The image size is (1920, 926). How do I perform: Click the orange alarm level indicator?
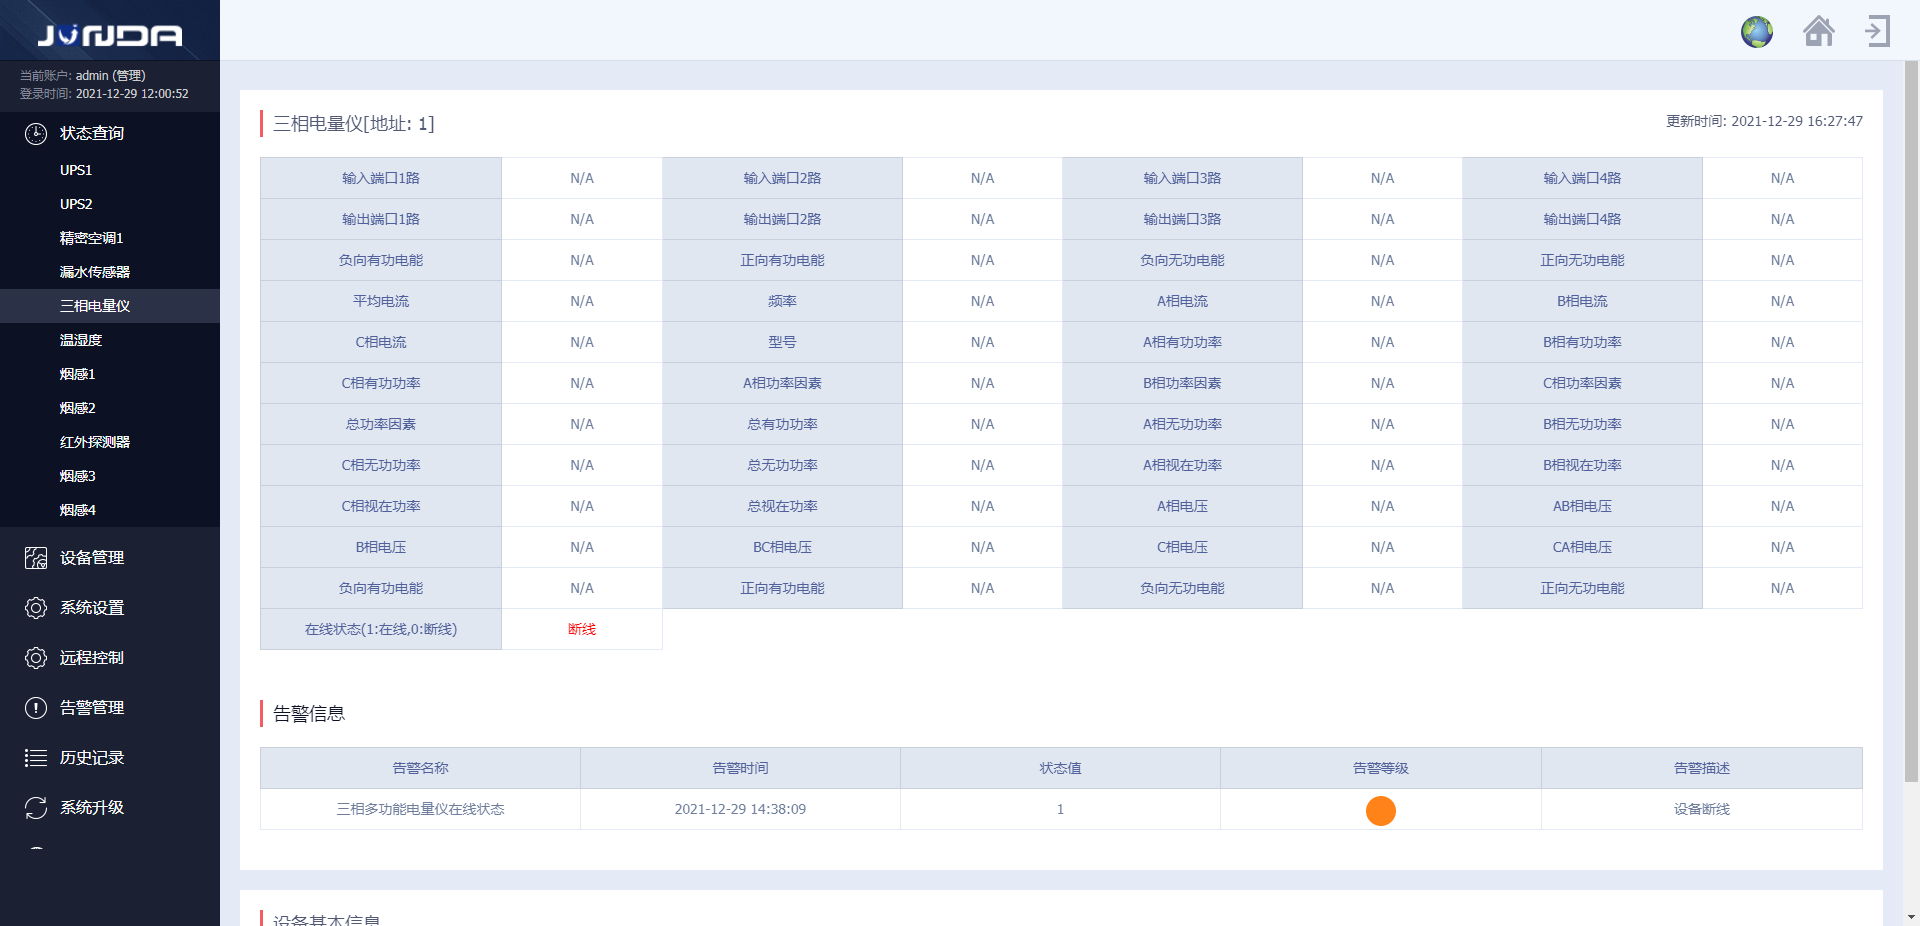tap(1381, 811)
